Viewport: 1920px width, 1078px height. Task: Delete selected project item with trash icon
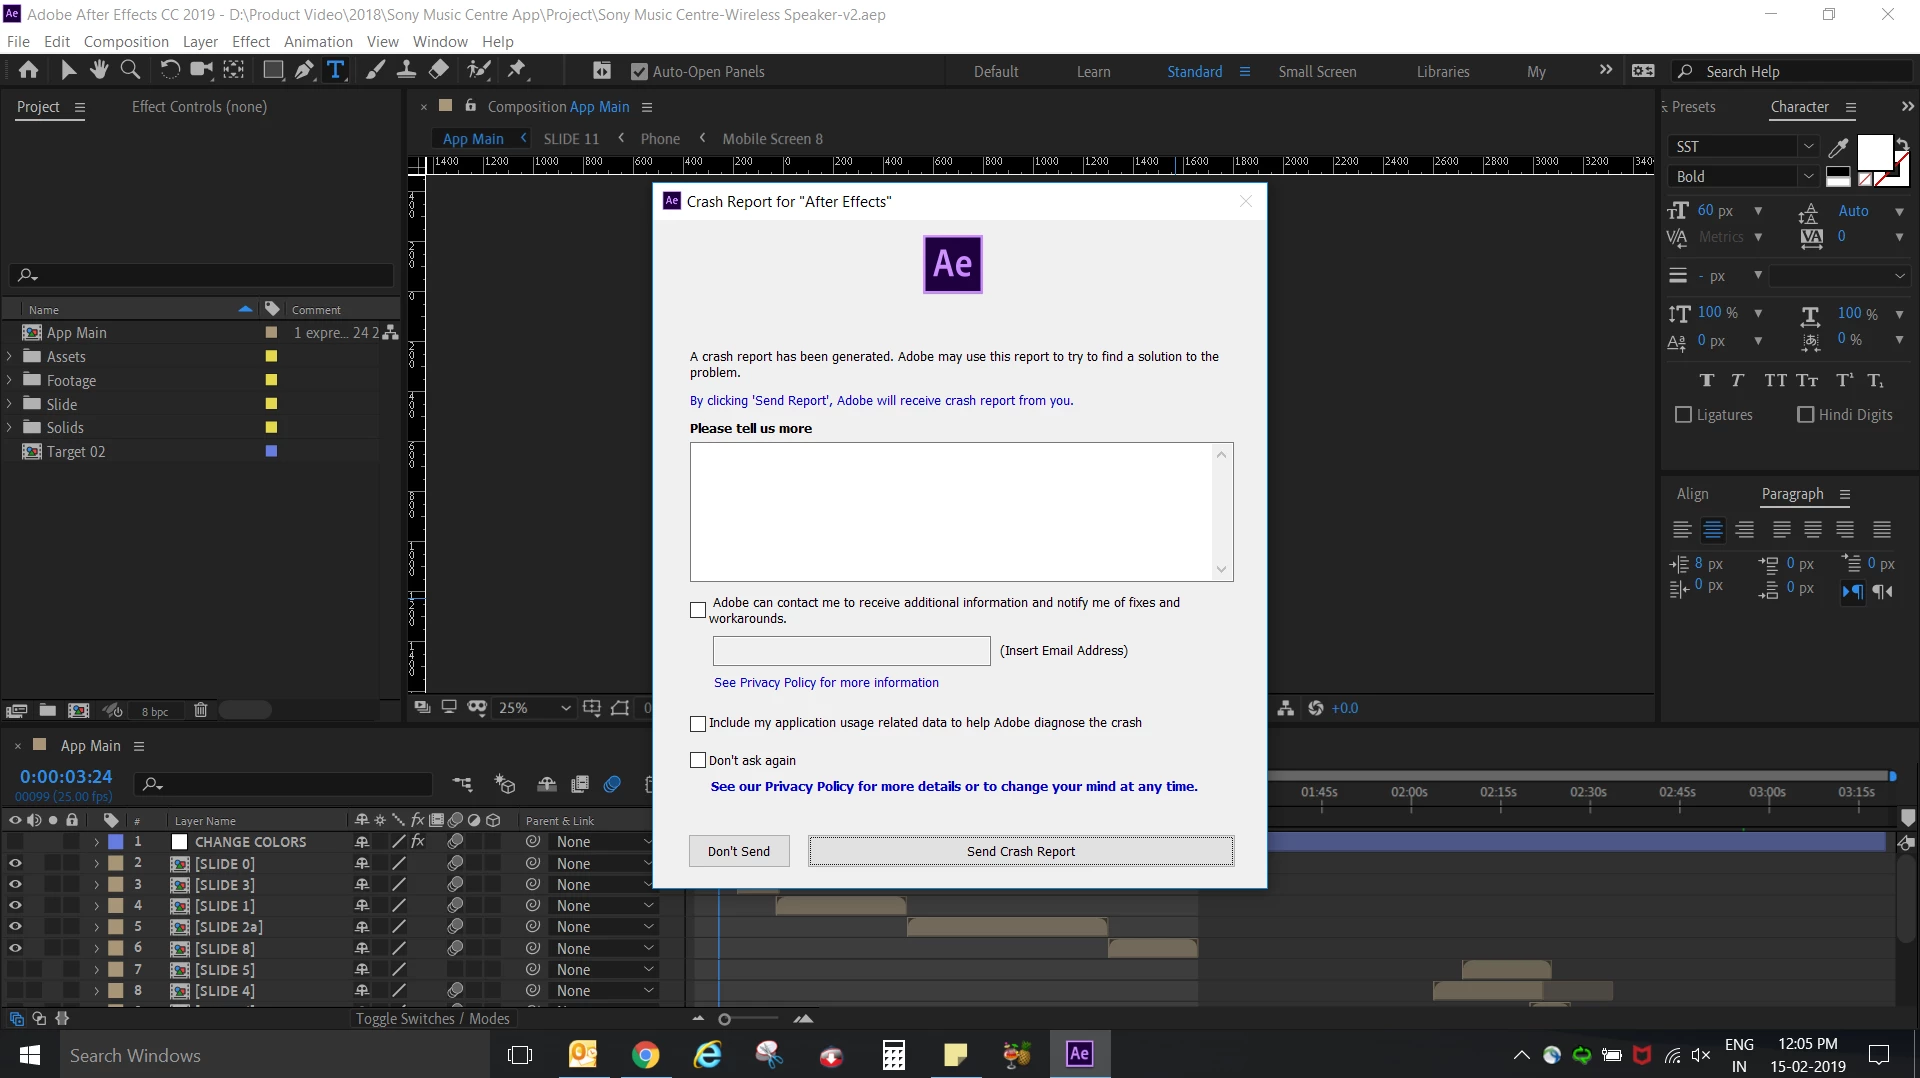(200, 710)
